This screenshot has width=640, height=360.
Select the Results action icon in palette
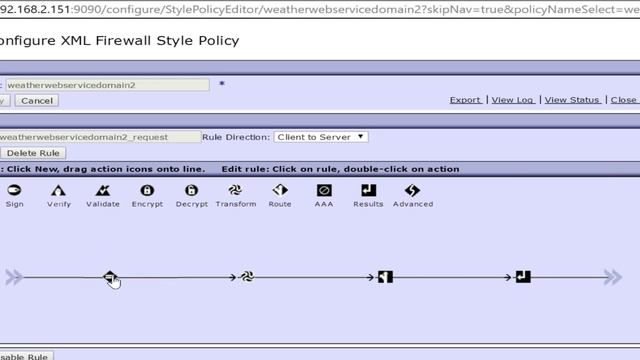click(368, 190)
